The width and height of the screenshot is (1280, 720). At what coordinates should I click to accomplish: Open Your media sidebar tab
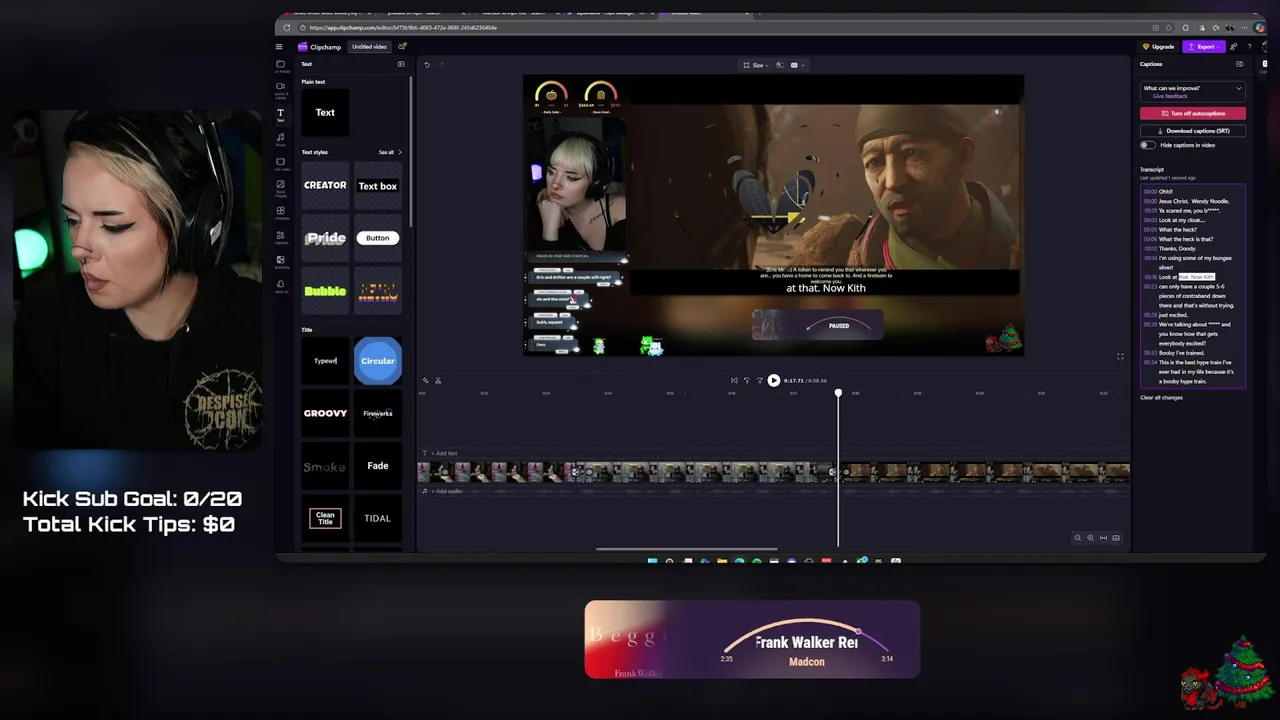click(281, 65)
